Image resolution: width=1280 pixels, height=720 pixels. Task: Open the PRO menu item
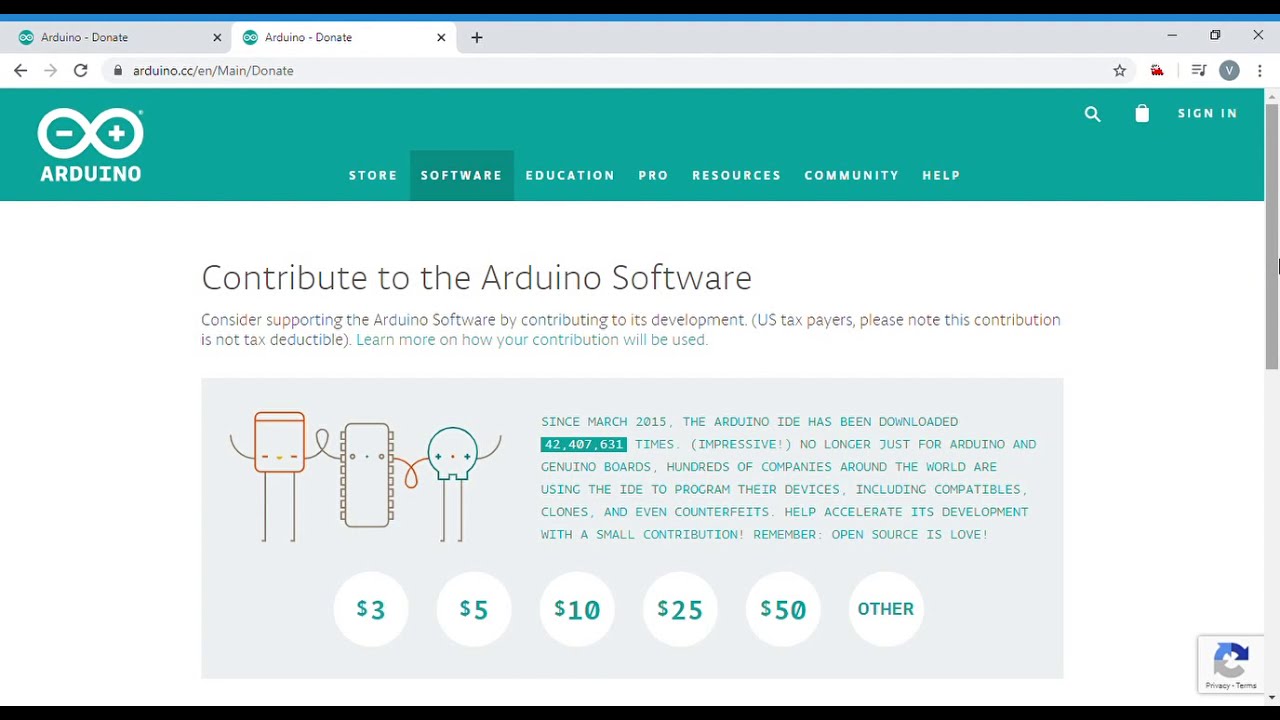pyautogui.click(x=653, y=175)
